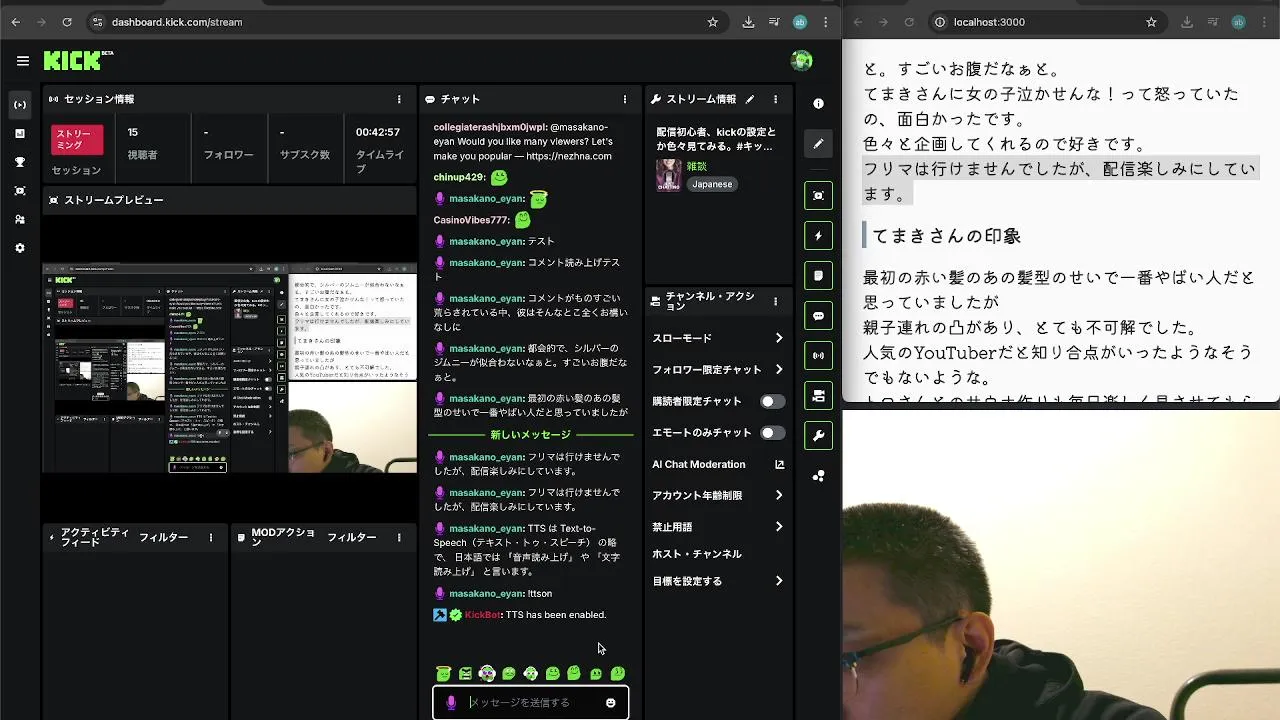The image size is (1280, 720).
Task: Open the community moderators sidebar icon
Action: pyautogui.click(x=20, y=219)
